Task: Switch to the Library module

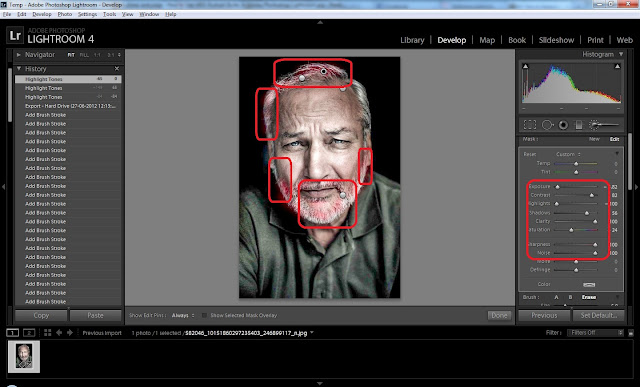Action: tap(412, 40)
